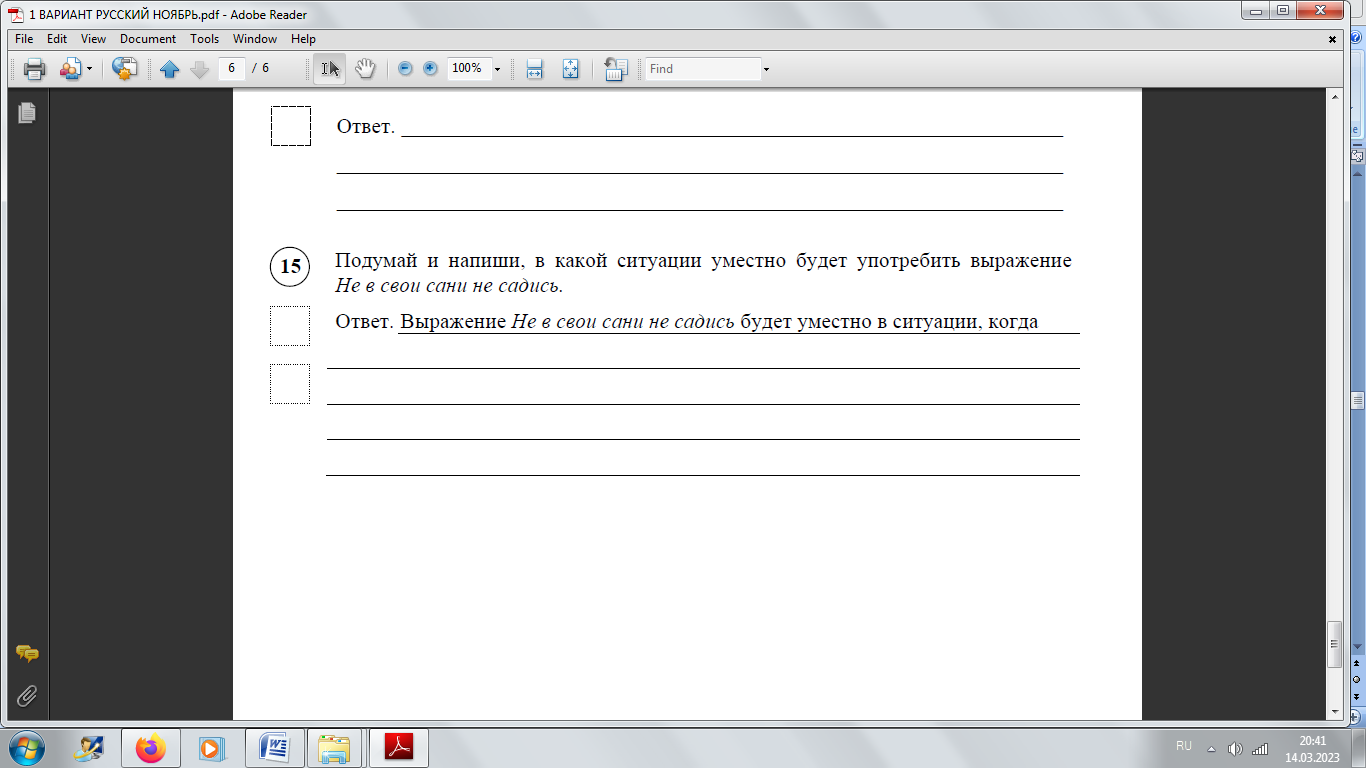Click the document scrollbar down arrow
1366x768 pixels.
(x=1333, y=710)
